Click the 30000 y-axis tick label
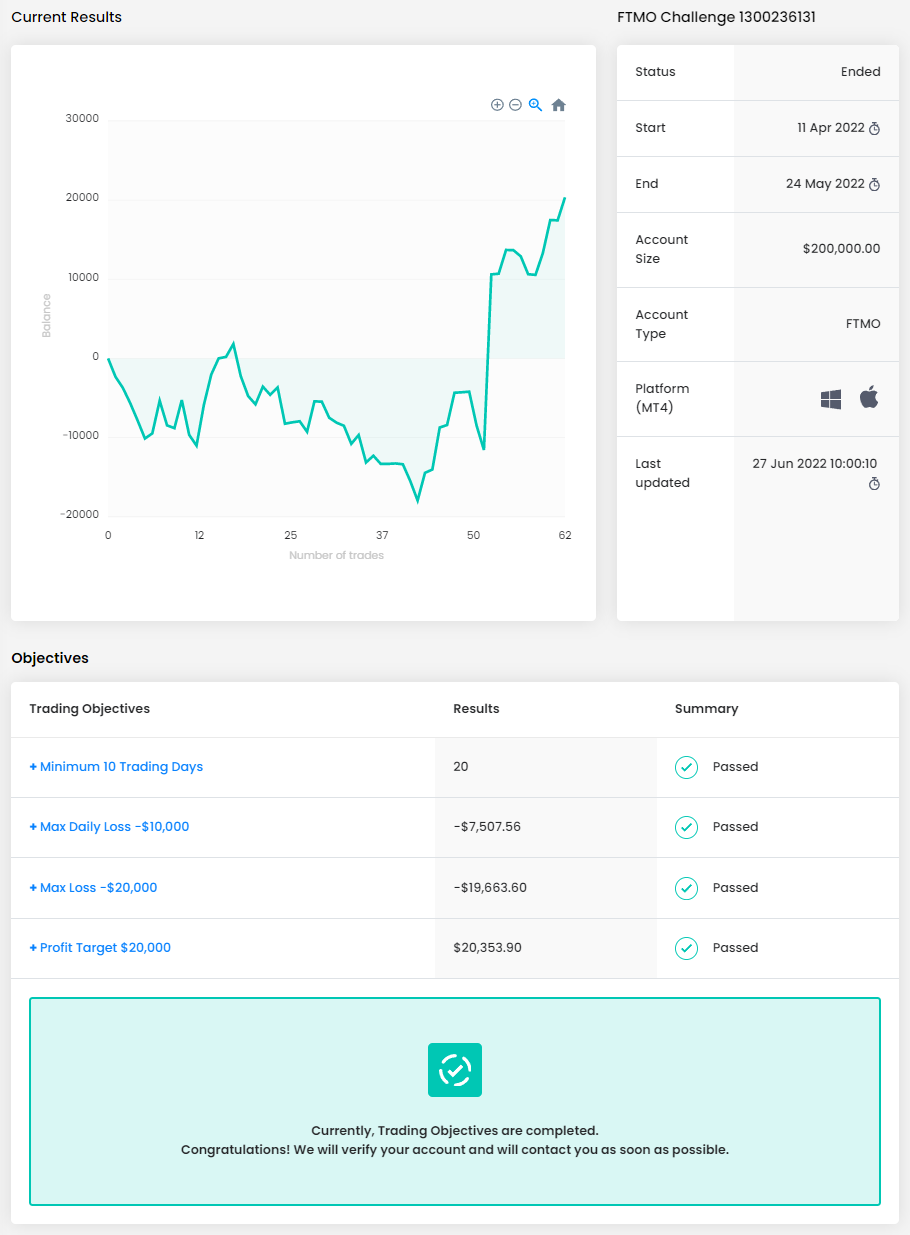910x1235 pixels. click(82, 119)
